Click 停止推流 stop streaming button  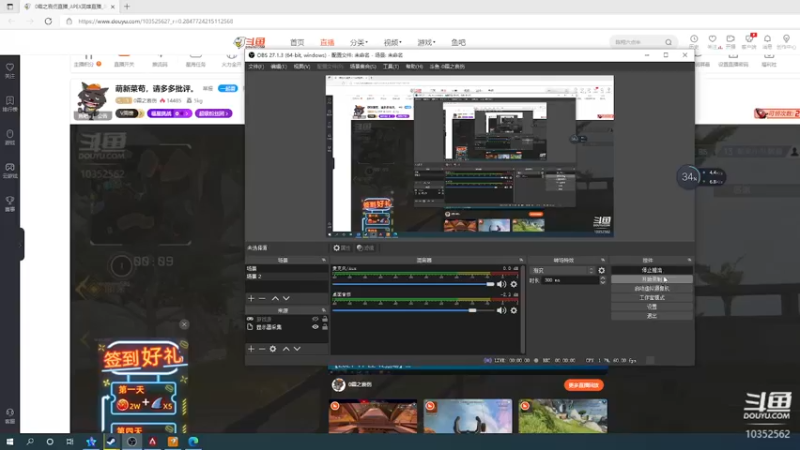652,270
